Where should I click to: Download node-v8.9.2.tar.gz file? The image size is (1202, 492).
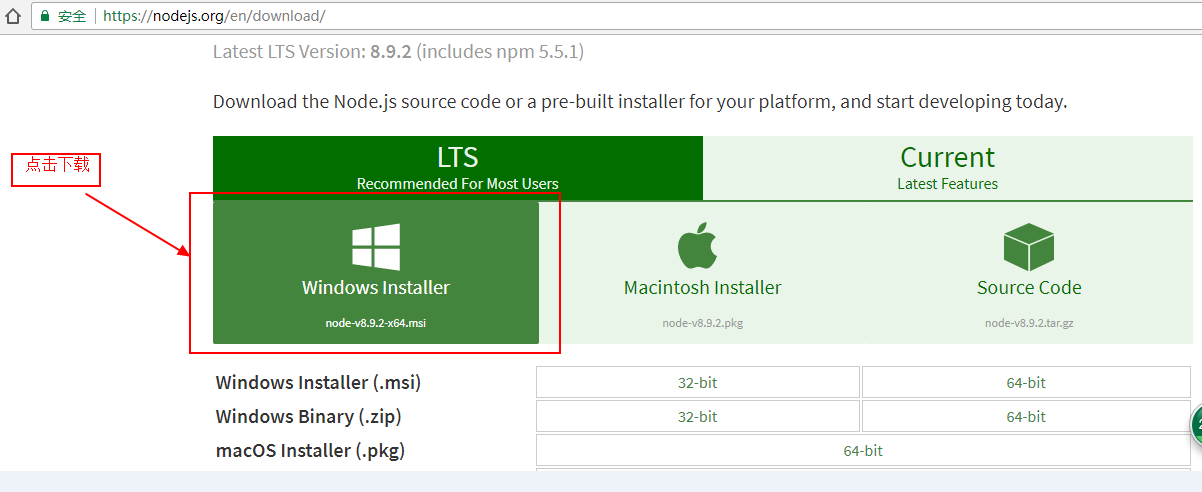pos(1029,323)
